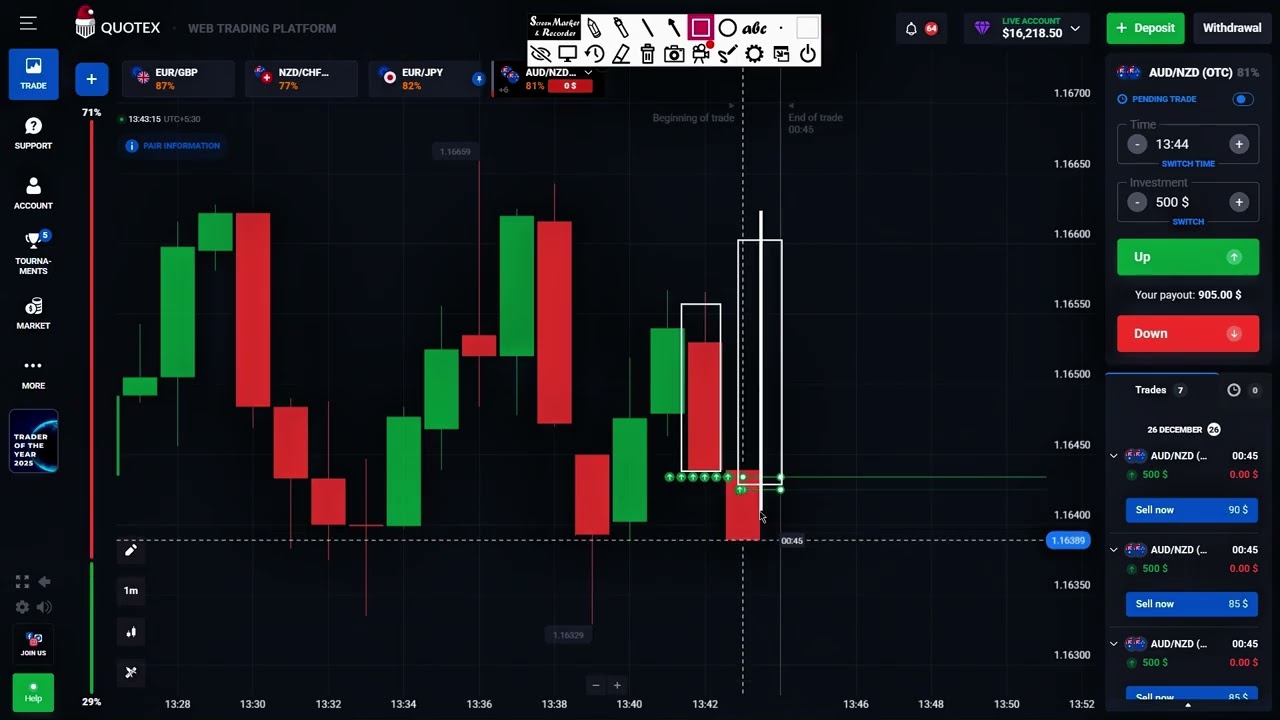Click the 1.16389 current price marker
The image size is (1280, 720).
(1067, 541)
